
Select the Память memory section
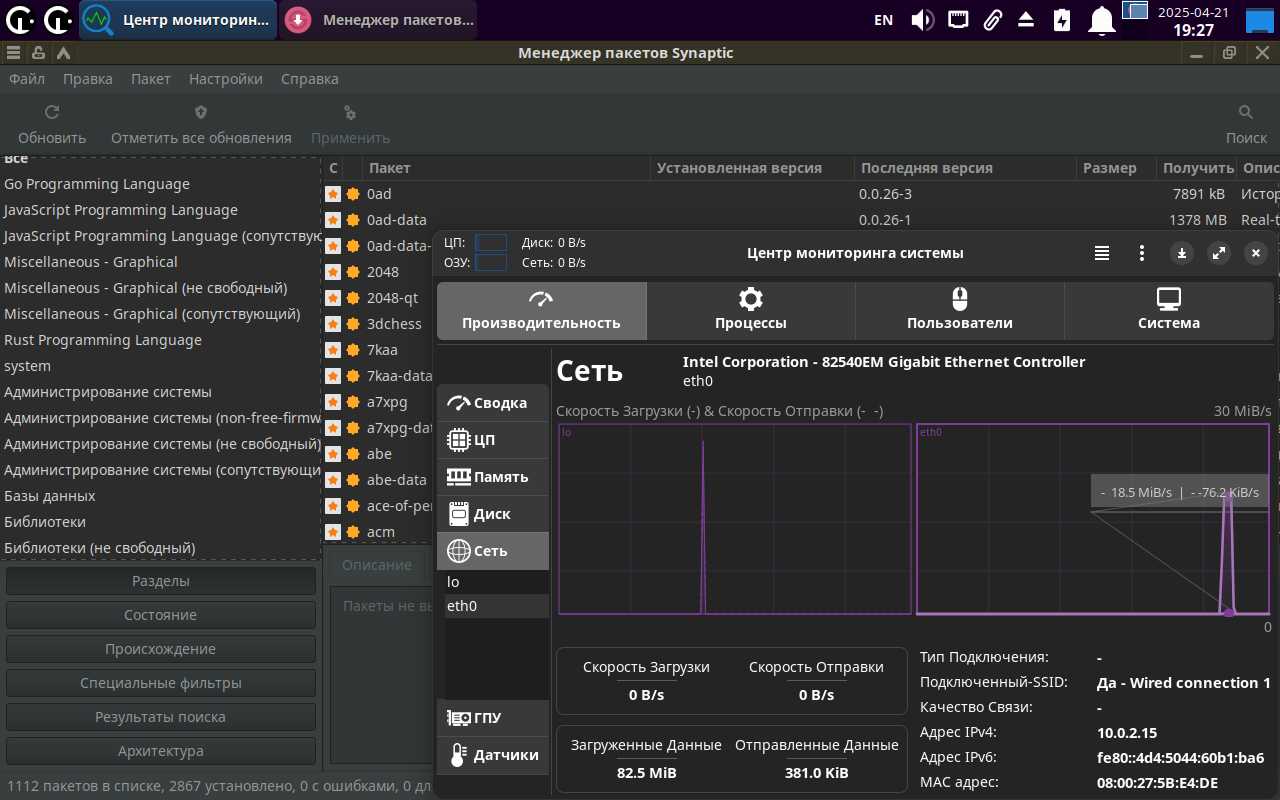[x=492, y=477]
